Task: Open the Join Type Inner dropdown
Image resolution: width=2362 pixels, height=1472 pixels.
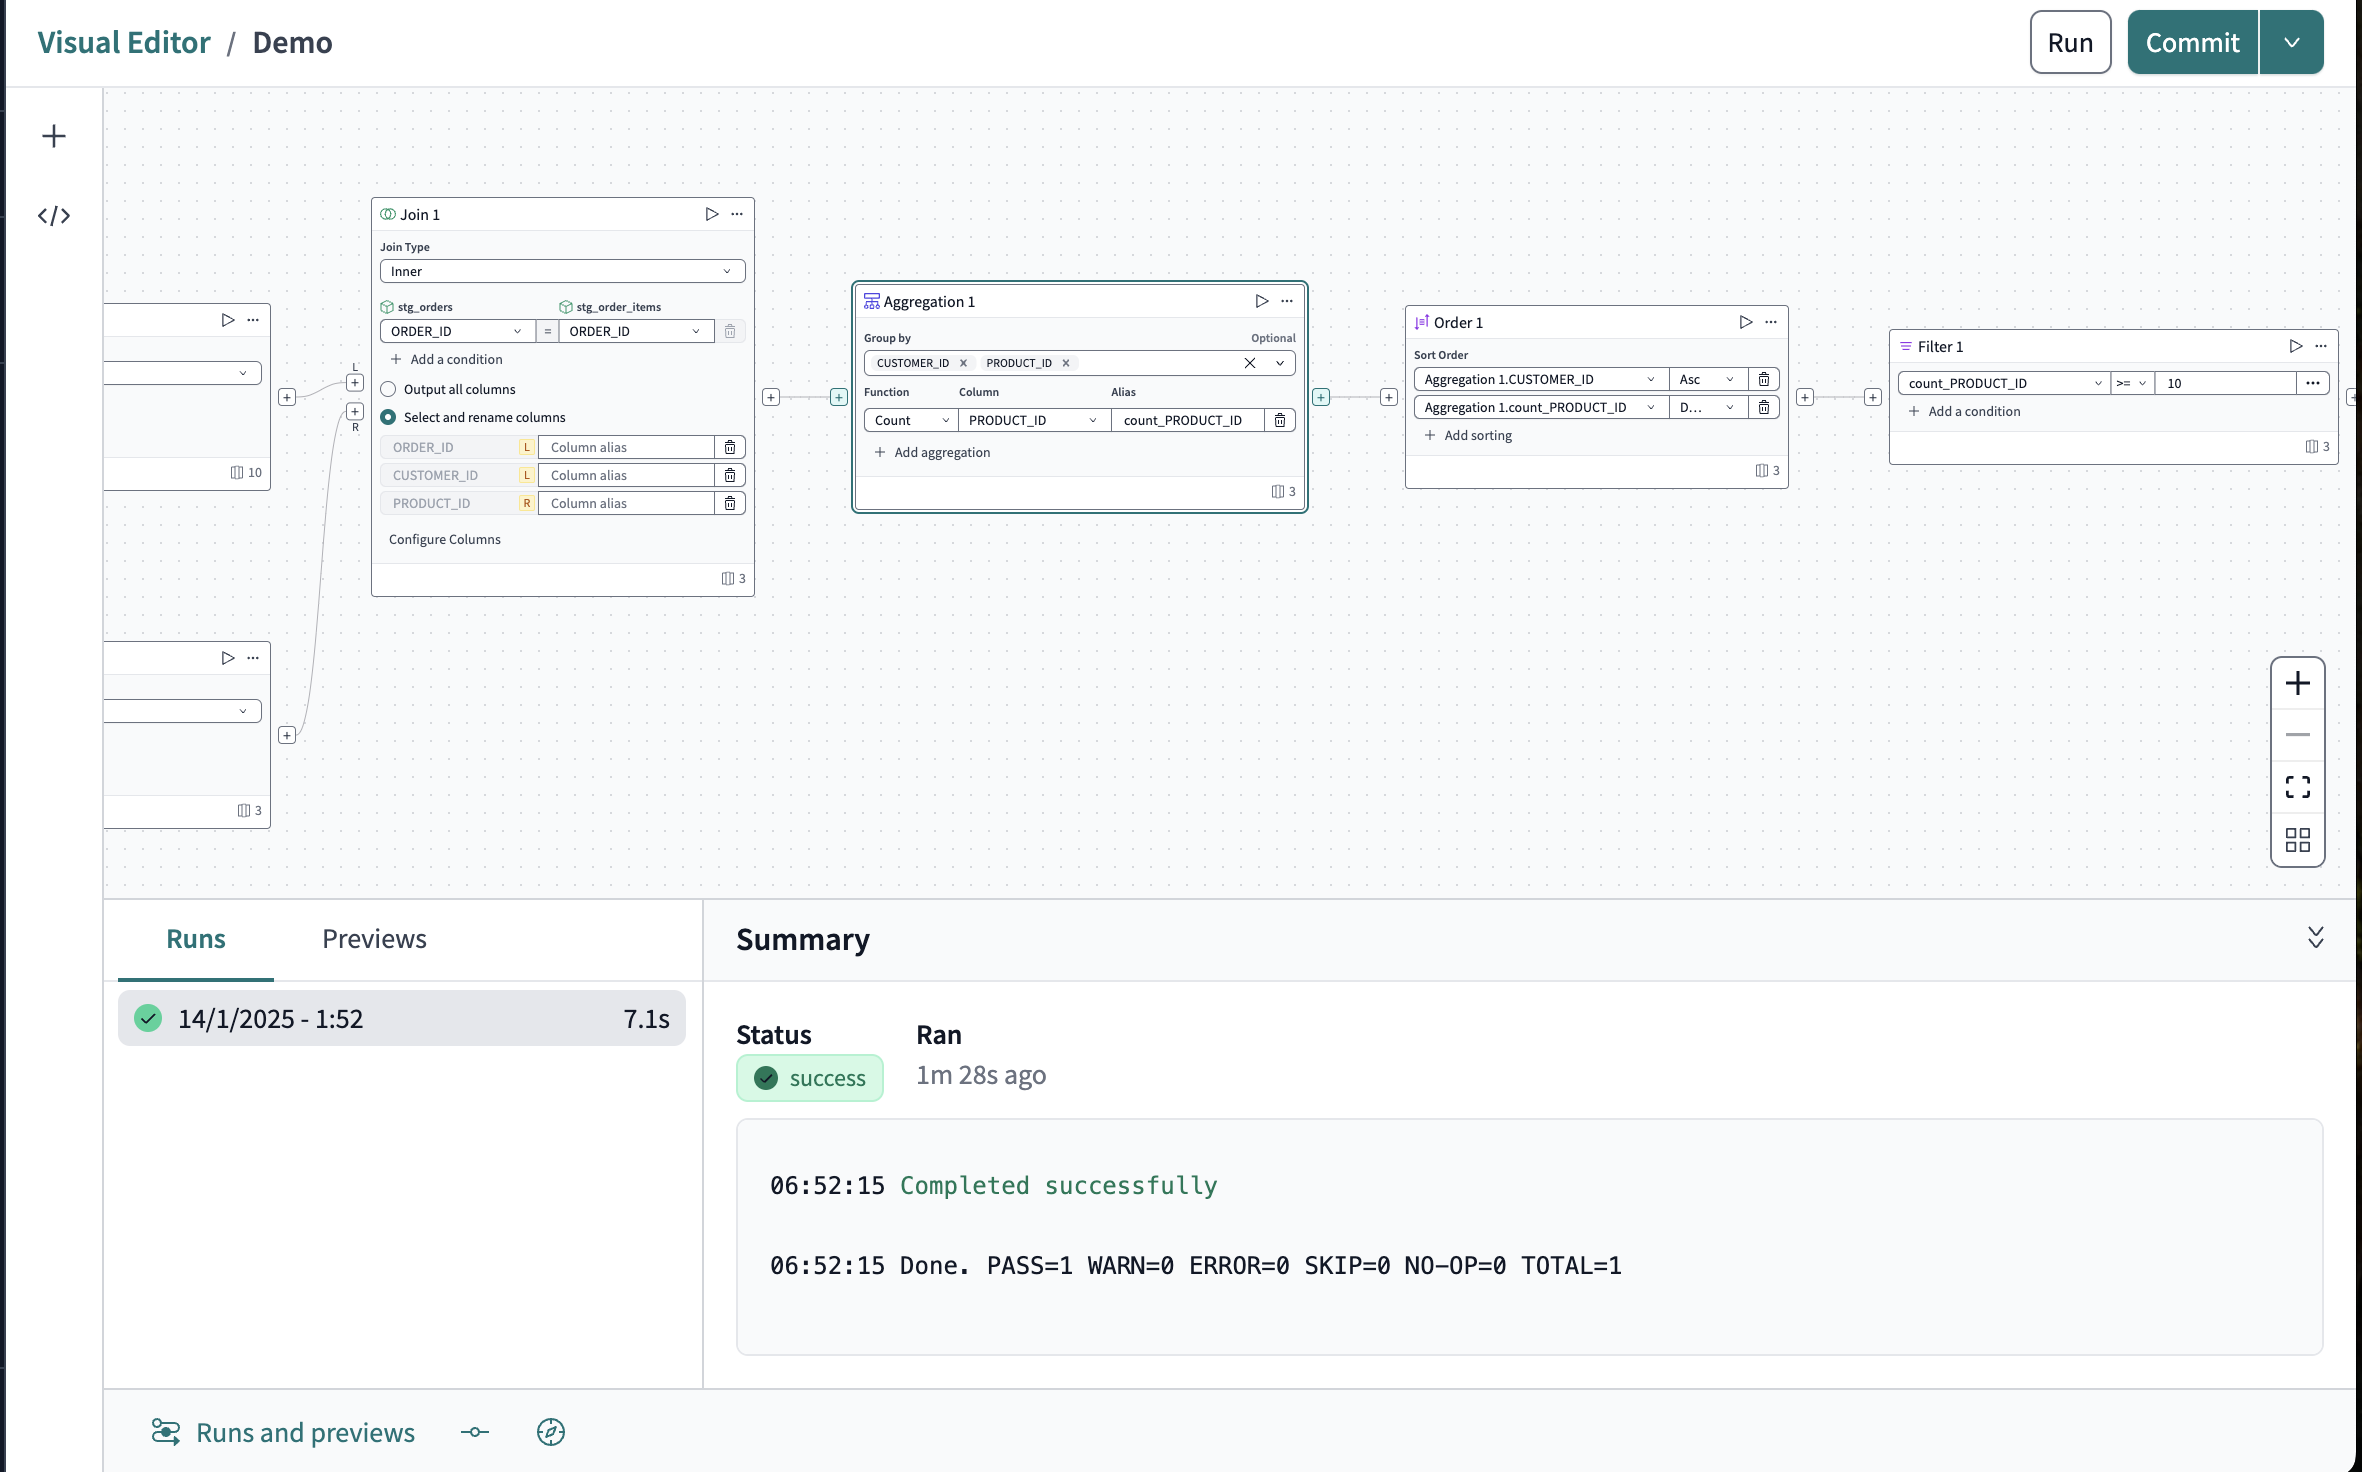Action: [561, 271]
